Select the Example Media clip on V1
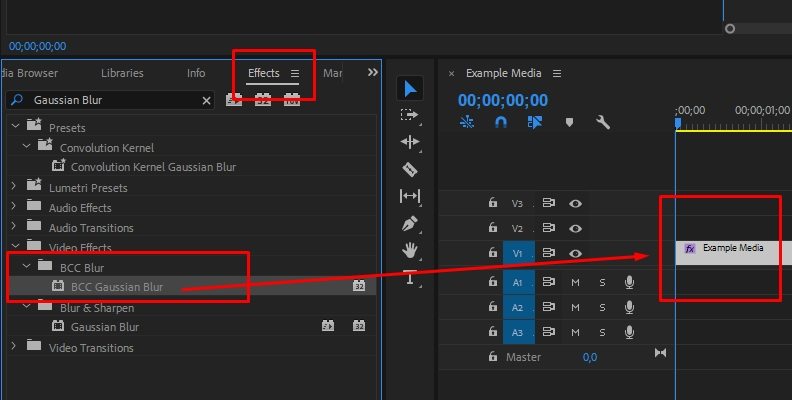 click(x=733, y=252)
